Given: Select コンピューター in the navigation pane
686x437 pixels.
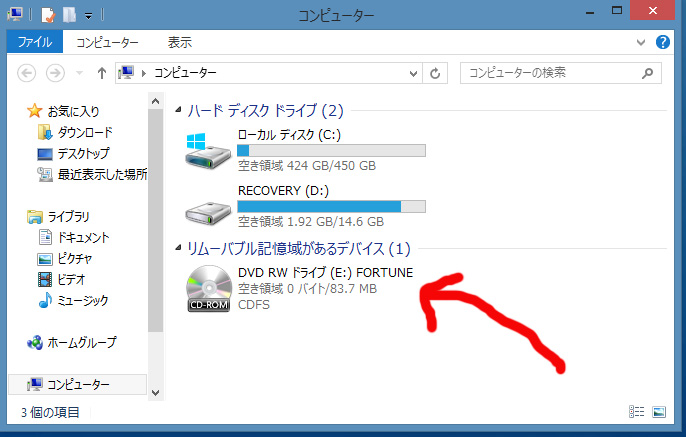Looking at the screenshot, I should click(x=78, y=384).
